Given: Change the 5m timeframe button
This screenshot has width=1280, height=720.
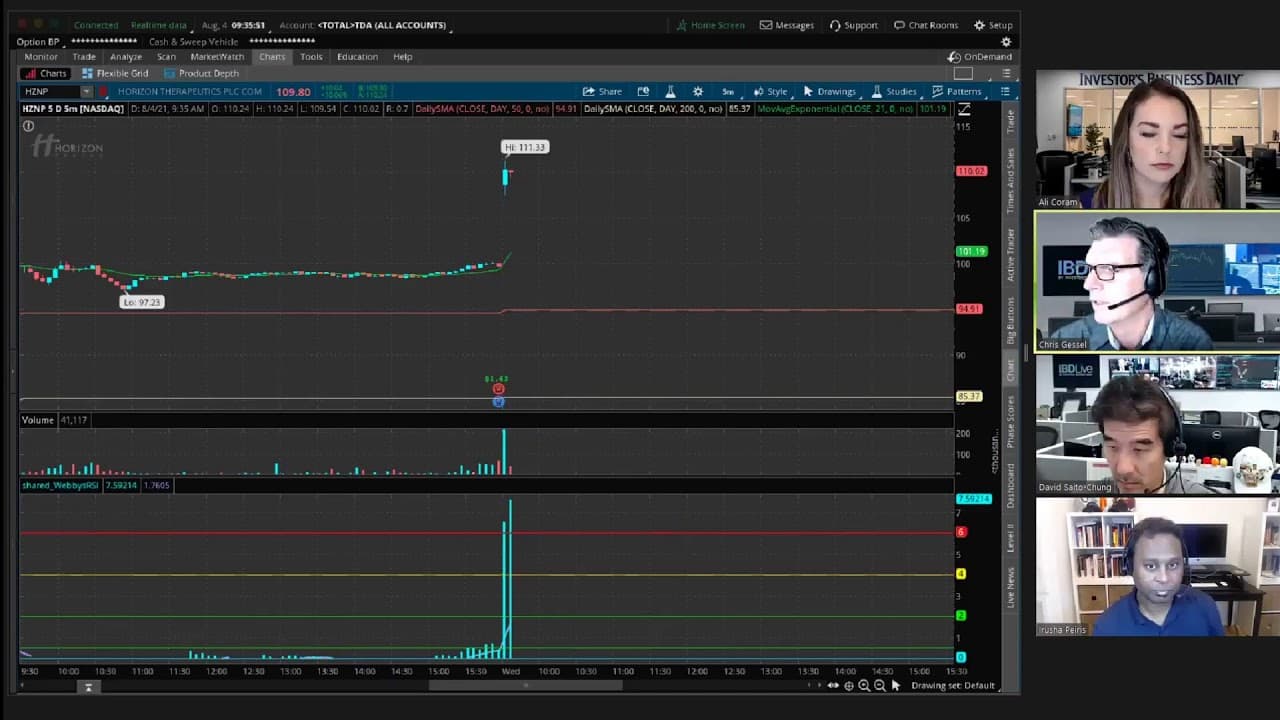Looking at the screenshot, I should click(x=728, y=91).
